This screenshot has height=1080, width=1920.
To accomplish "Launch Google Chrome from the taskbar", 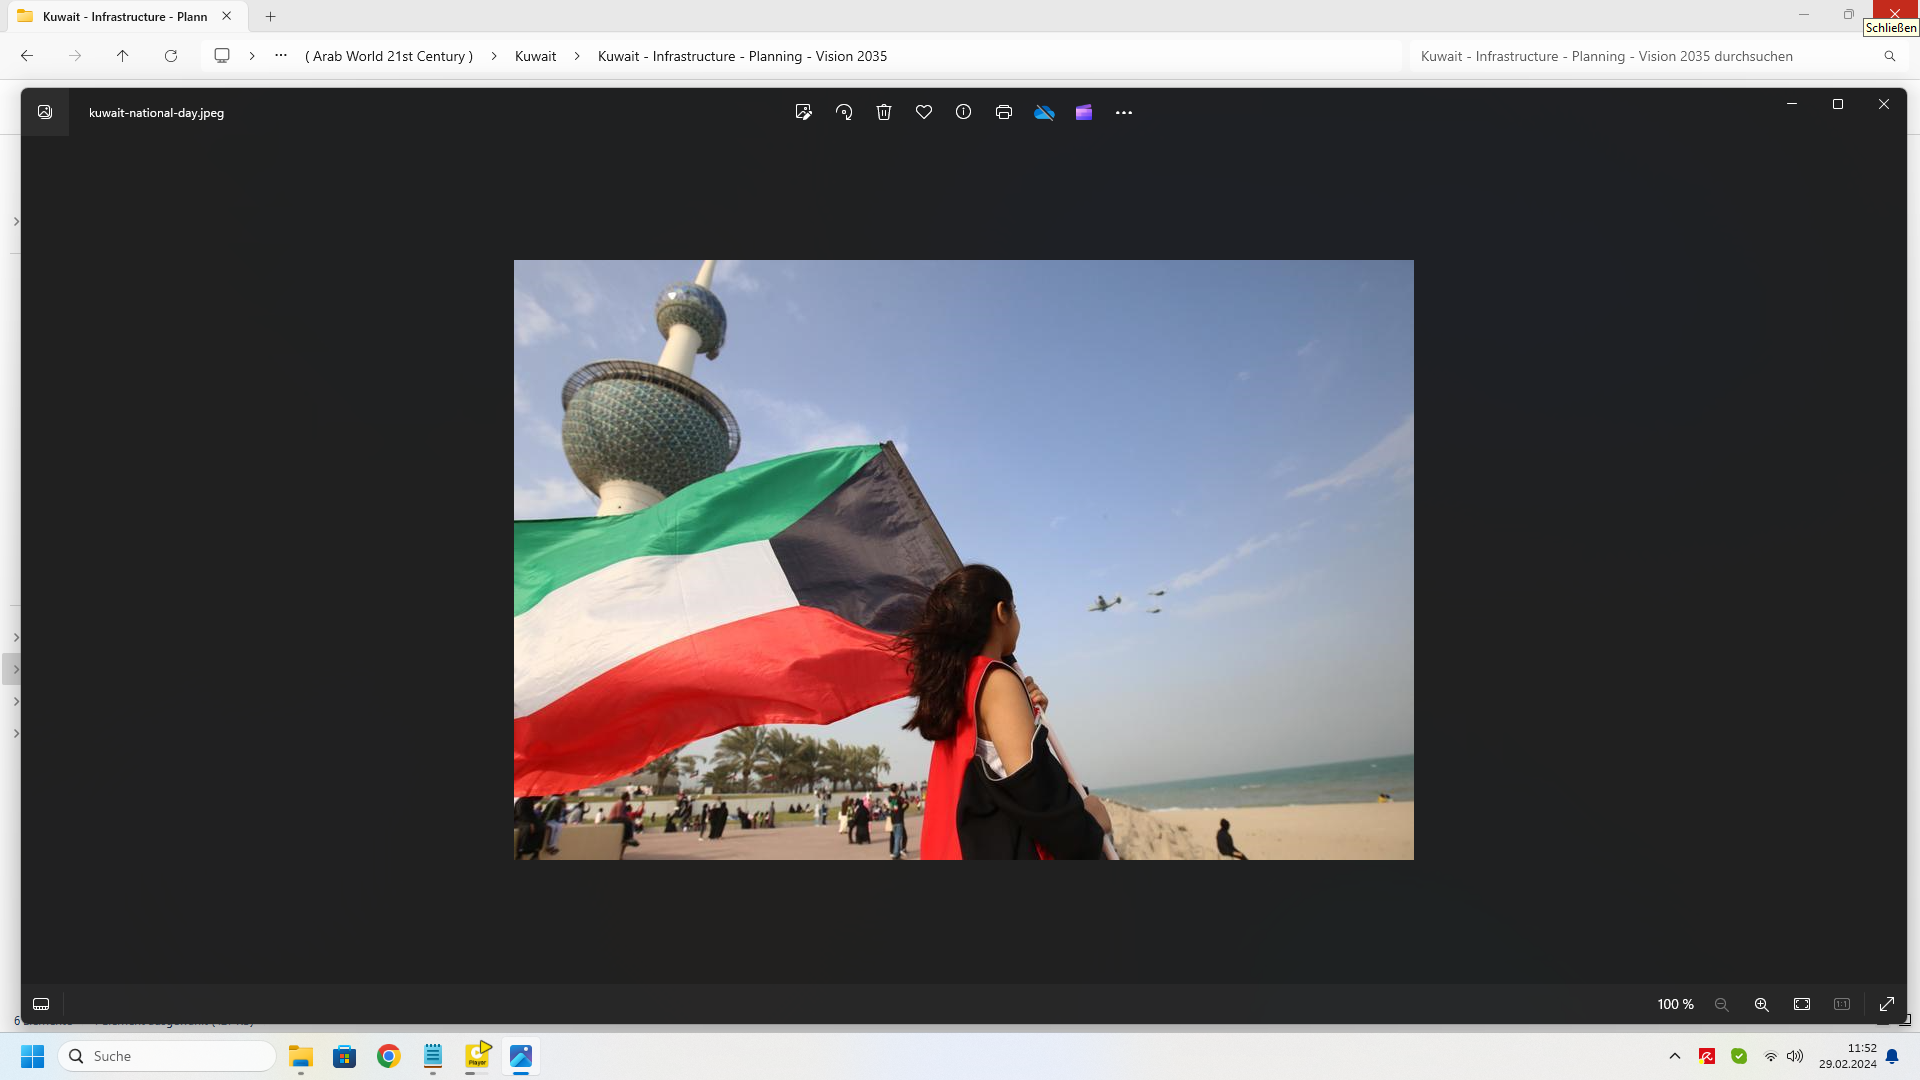I will (x=389, y=1056).
